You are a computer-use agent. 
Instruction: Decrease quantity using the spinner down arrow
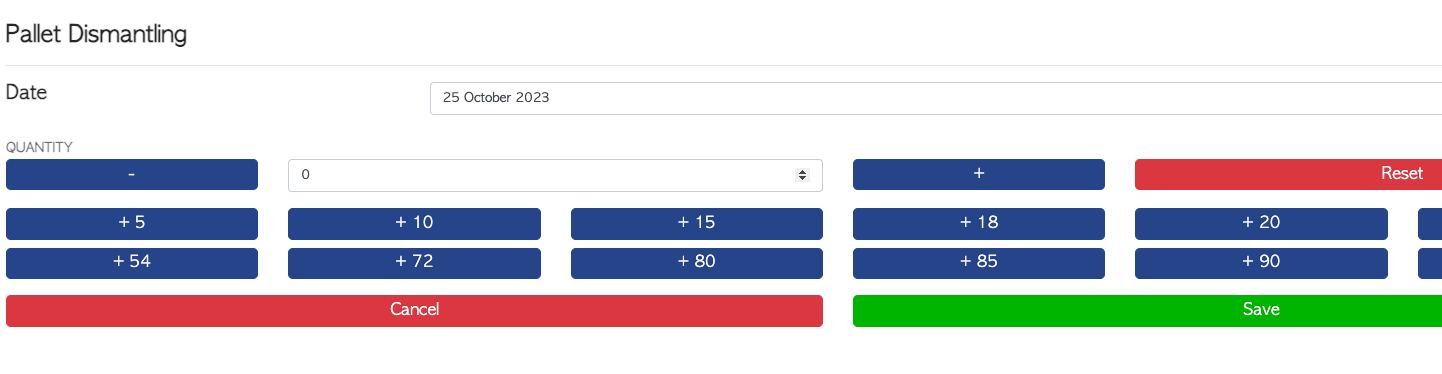802,178
